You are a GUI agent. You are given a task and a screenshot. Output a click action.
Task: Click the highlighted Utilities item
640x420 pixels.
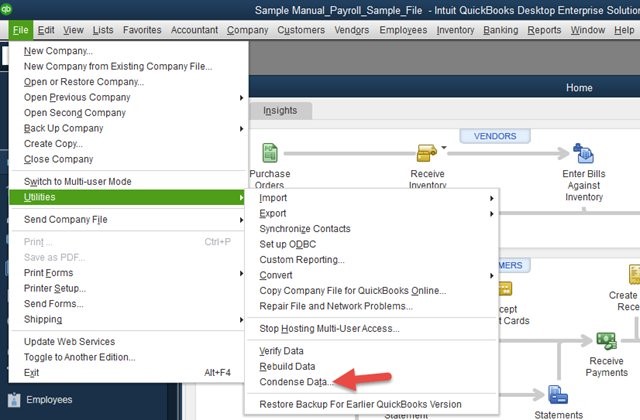click(127, 197)
